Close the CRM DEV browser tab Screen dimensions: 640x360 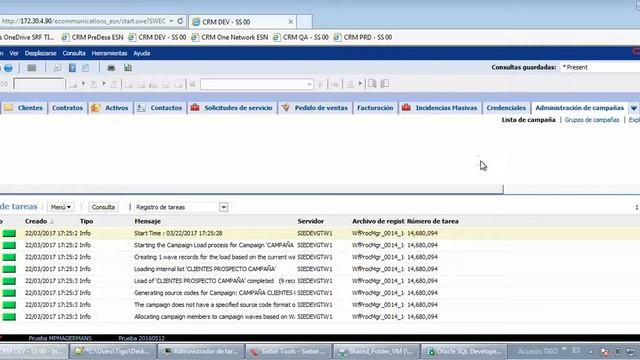(x=291, y=22)
